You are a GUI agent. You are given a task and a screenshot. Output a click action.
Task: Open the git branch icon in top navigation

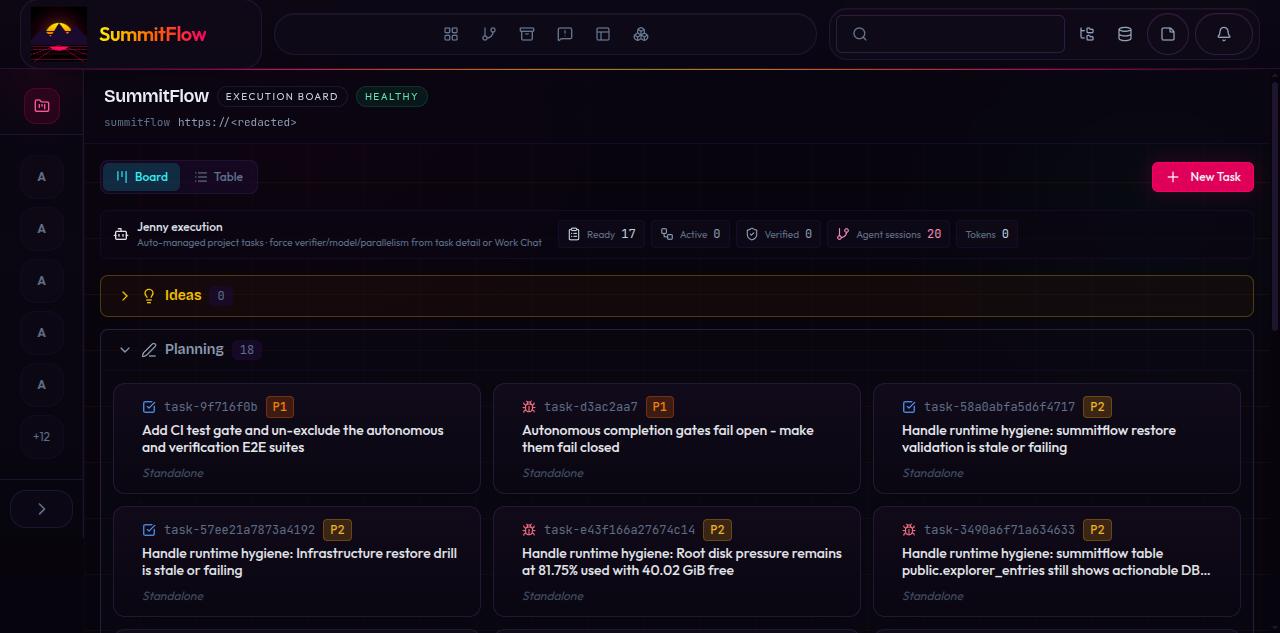[489, 34]
